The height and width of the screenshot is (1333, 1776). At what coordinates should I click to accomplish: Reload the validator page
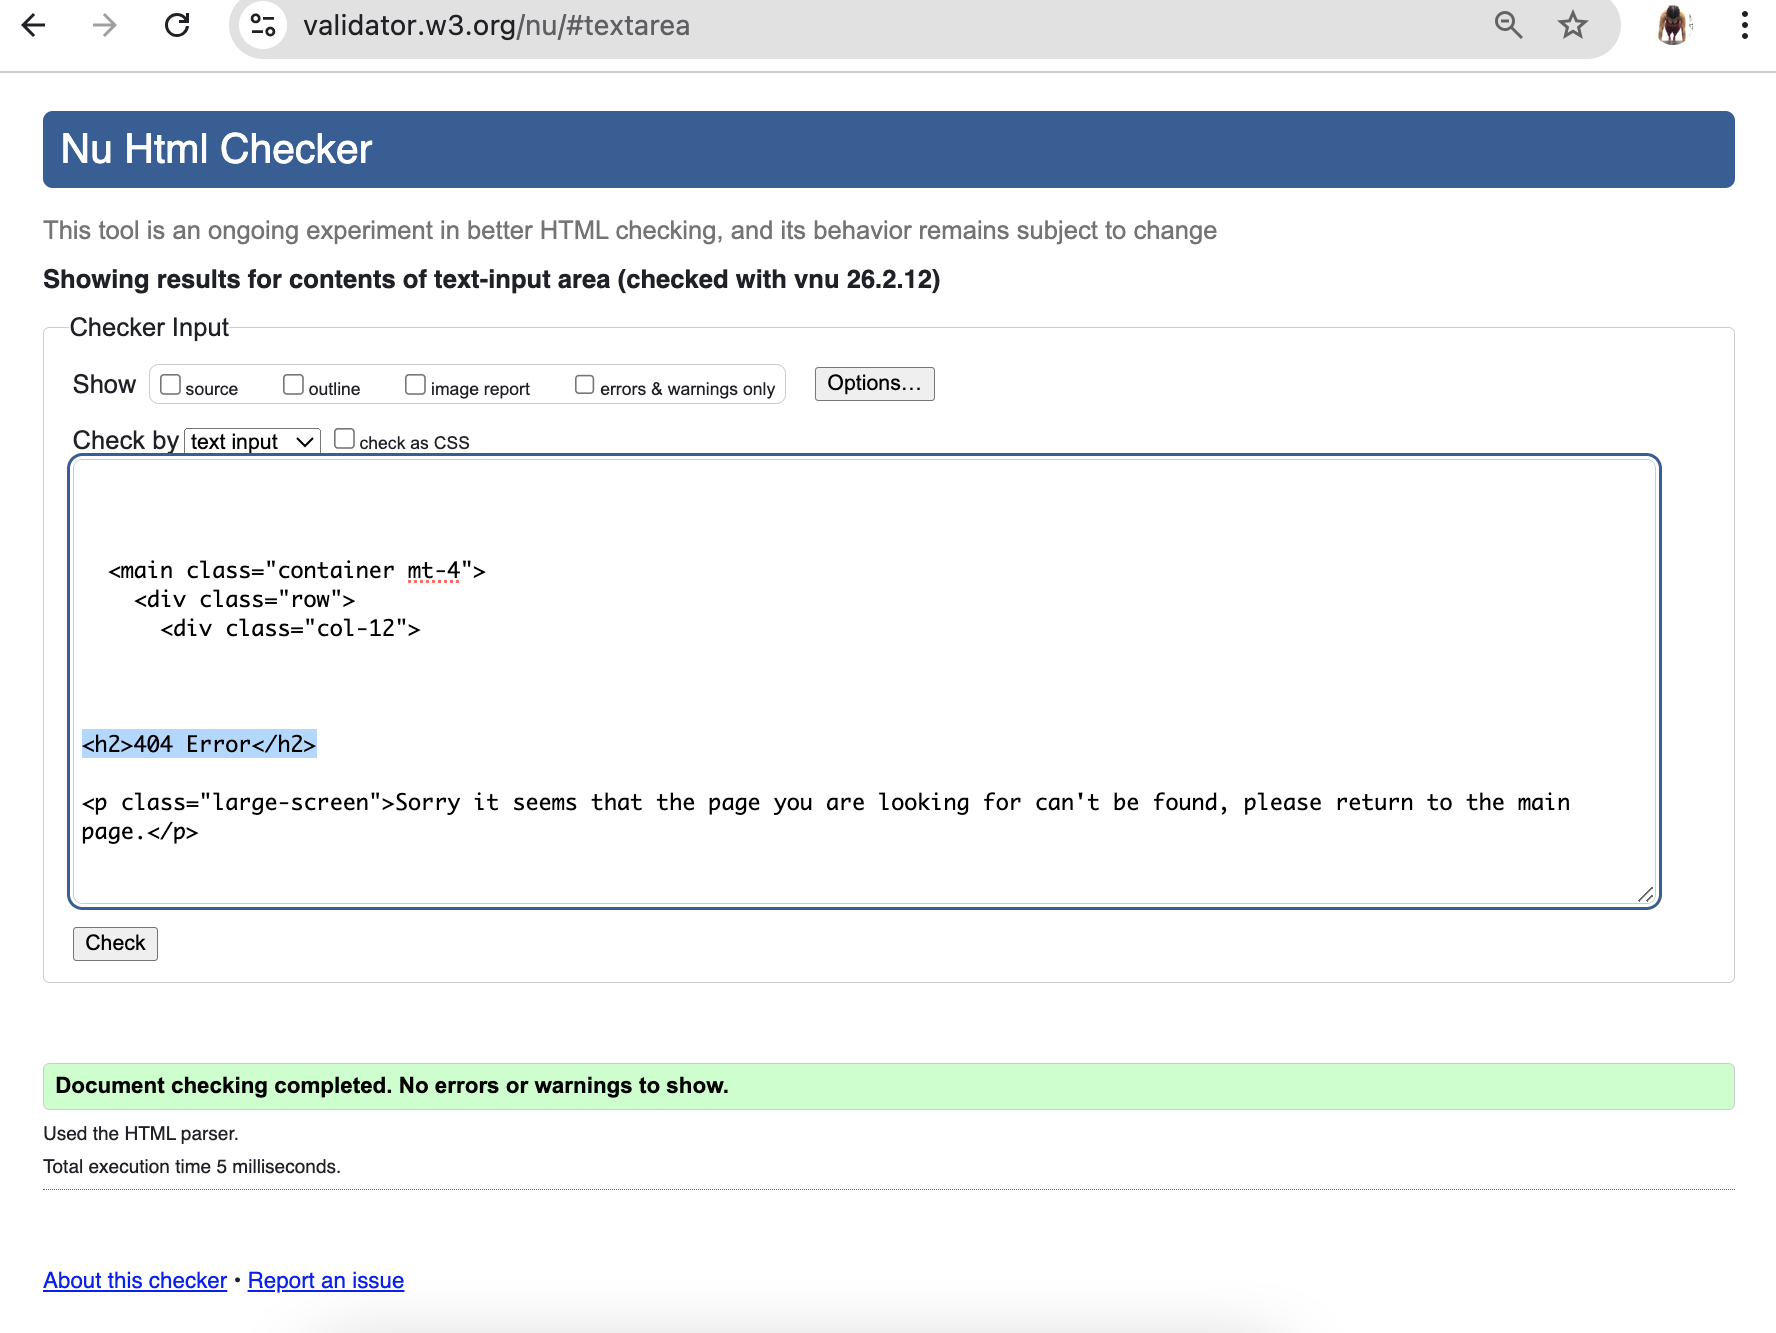click(177, 26)
